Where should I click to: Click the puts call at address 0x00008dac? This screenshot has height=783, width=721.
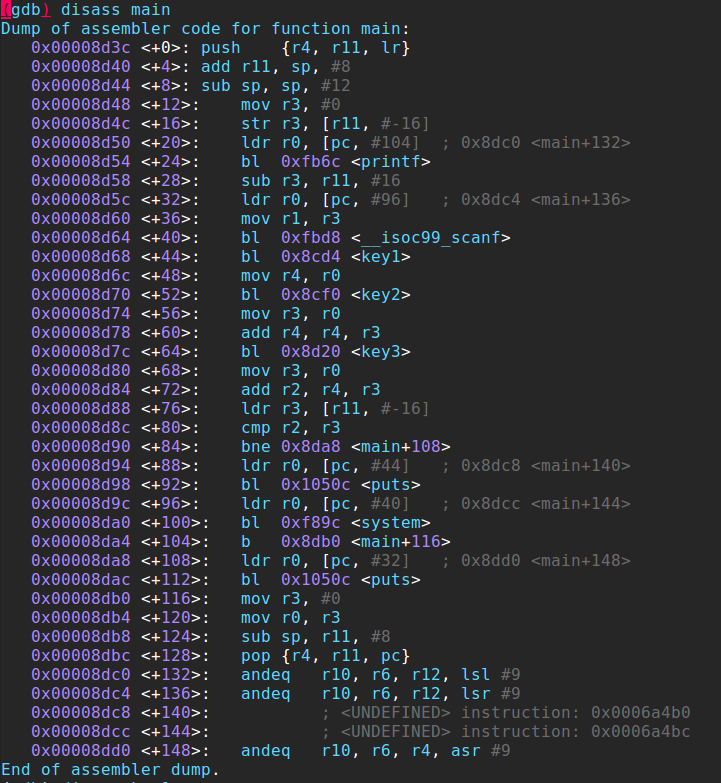click(331, 579)
